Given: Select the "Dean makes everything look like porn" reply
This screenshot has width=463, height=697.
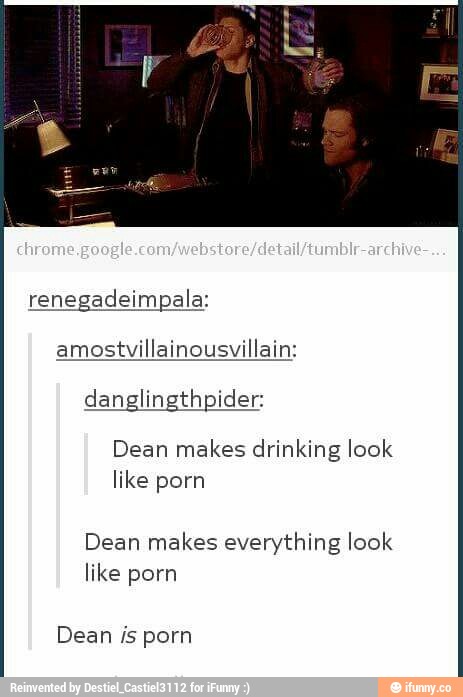Looking at the screenshot, I should [x=238, y=557].
